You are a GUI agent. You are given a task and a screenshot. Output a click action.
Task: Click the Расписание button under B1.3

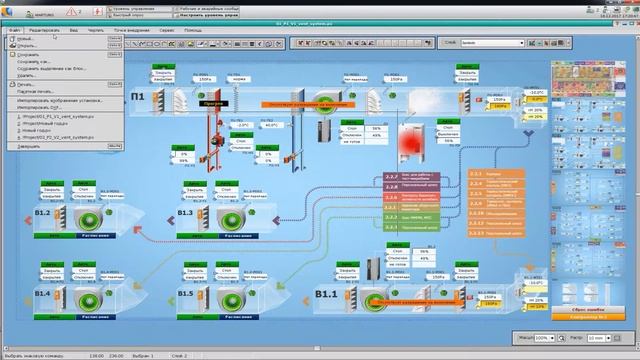(x=238, y=236)
